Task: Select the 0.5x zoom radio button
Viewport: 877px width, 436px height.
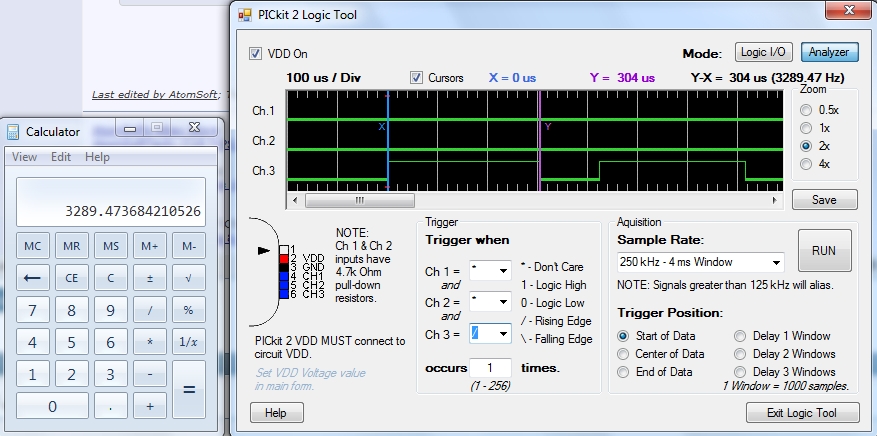Action: [806, 110]
